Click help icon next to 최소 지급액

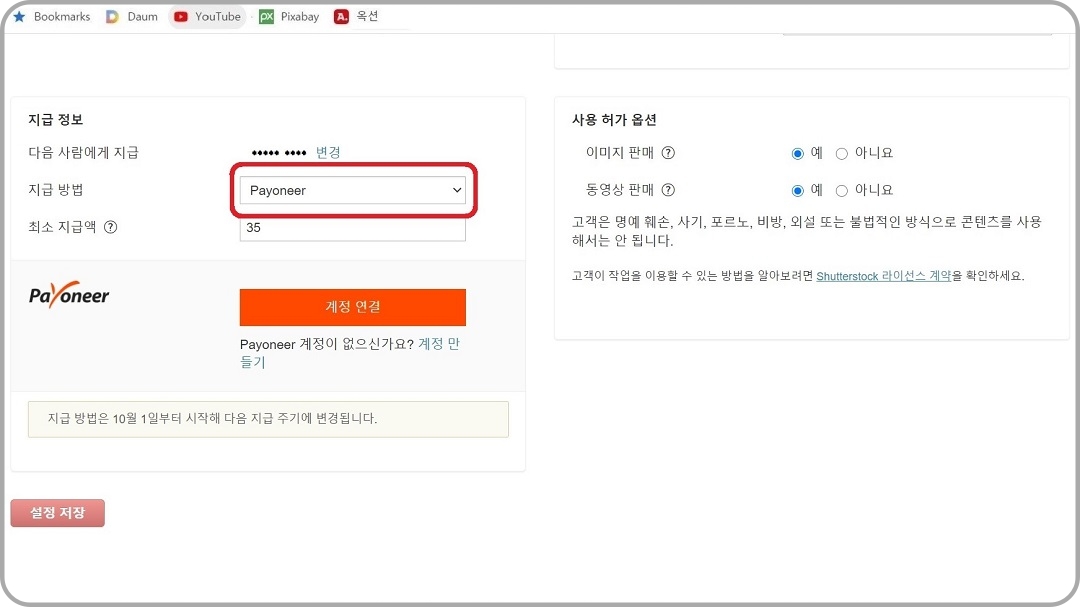(x=110, y=227)
